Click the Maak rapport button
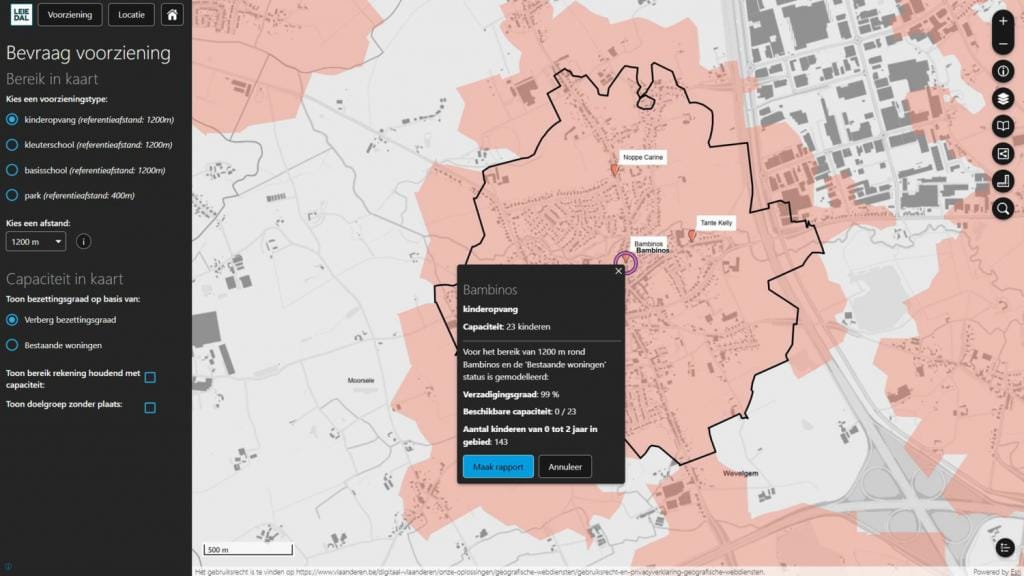The height and width of the screenshot is (576, 1024). click(x=497, y=467)
